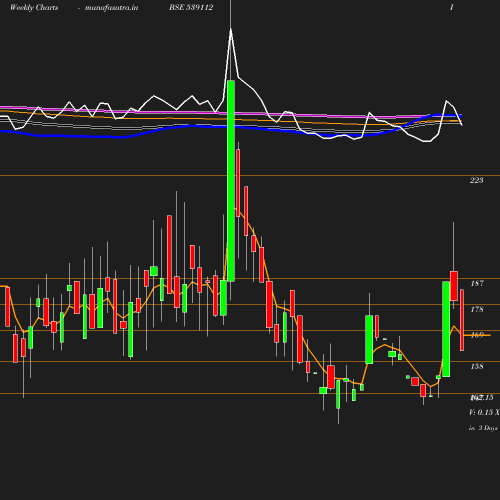The image size is (500, 500).
Task: Click the 223 price level label
Action: 477,180
